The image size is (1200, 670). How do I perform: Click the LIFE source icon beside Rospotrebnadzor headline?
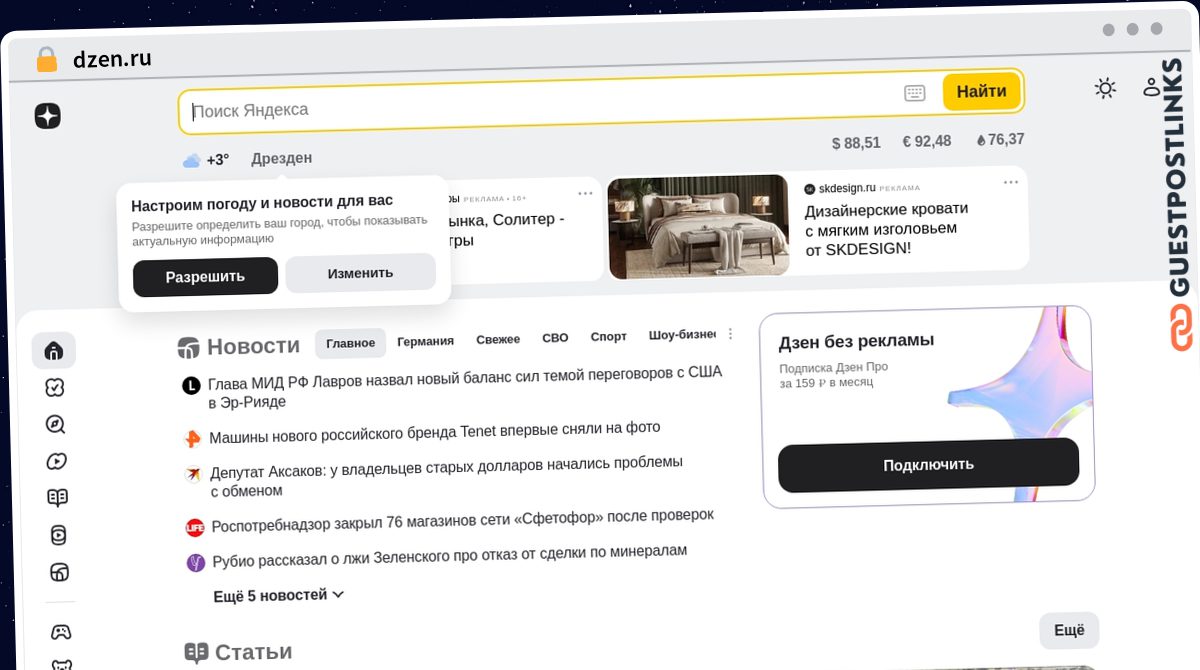pos(195,527)
